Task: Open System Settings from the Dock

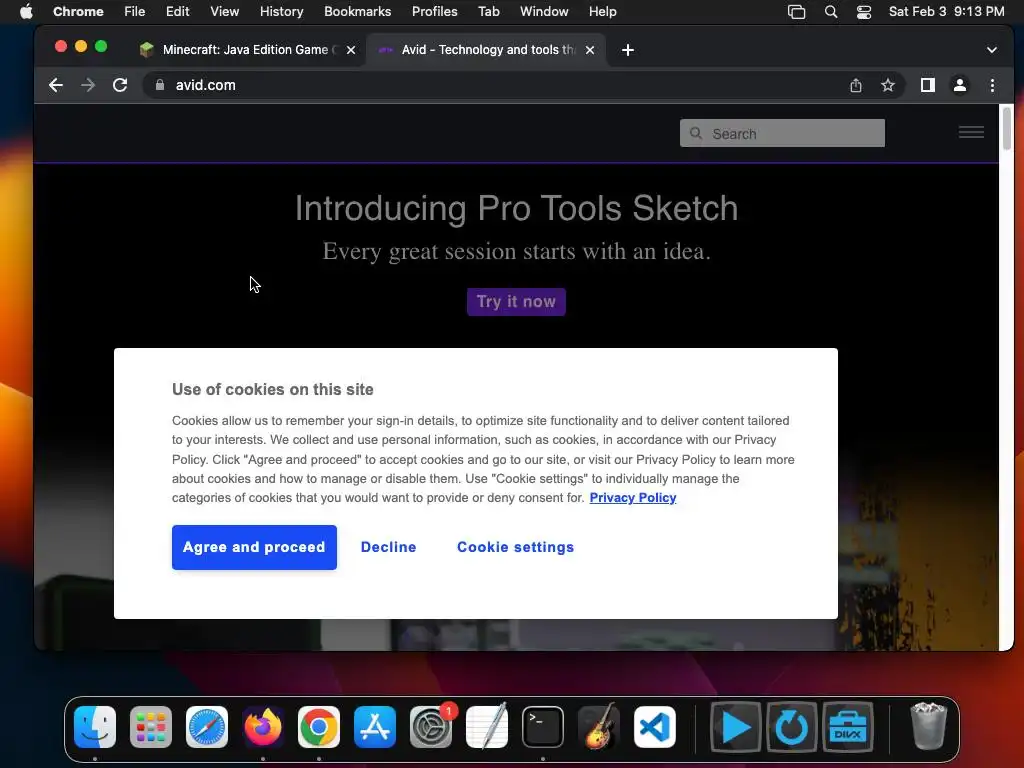Action: click(431, 727)
